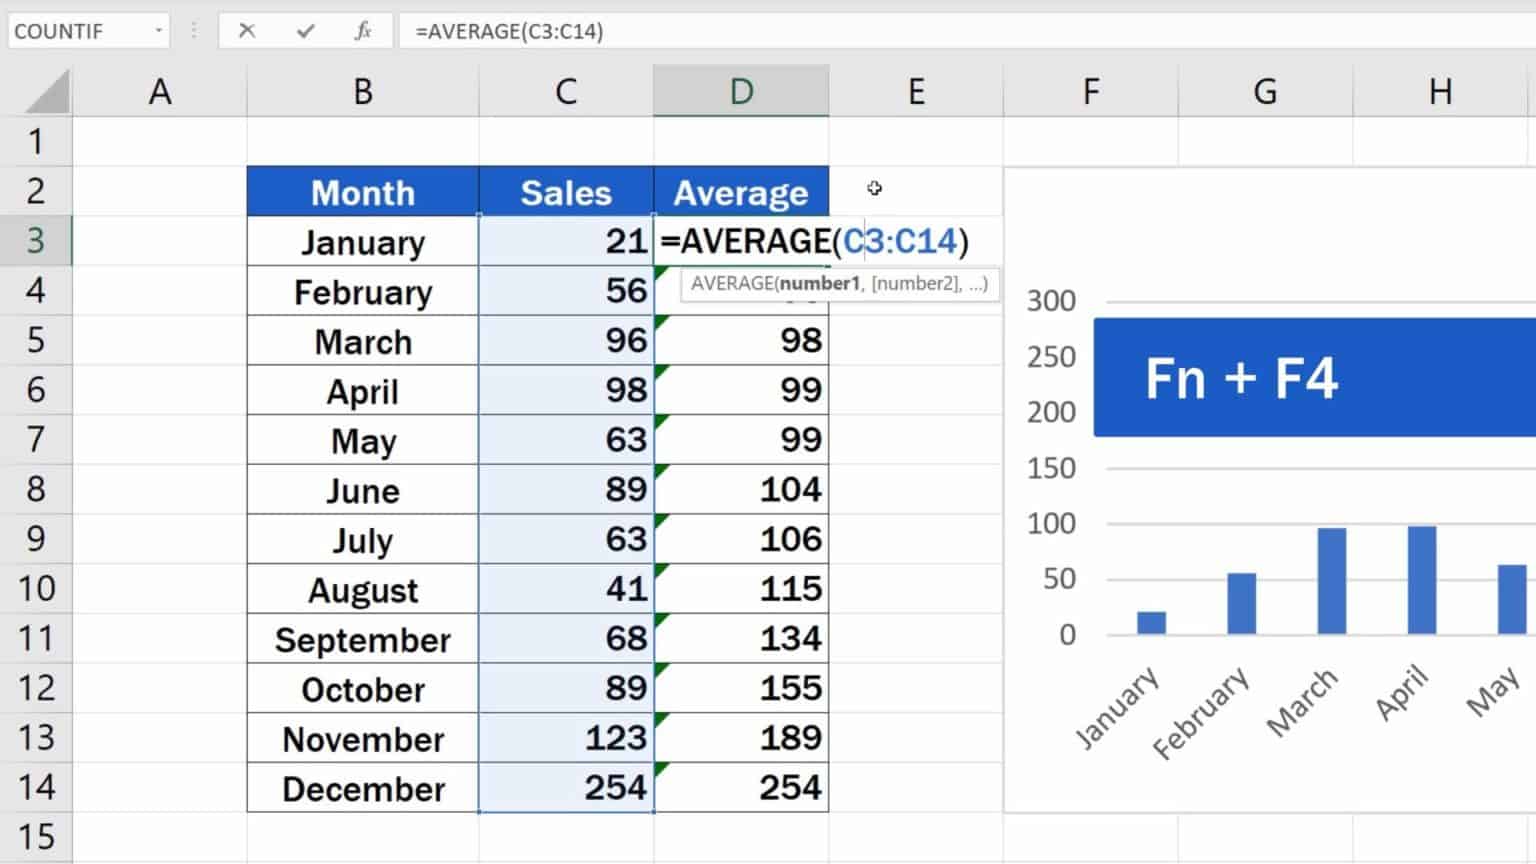Expand the Name Box dropdown arrow
The image size is (1536, 864).
coord(158,31)
